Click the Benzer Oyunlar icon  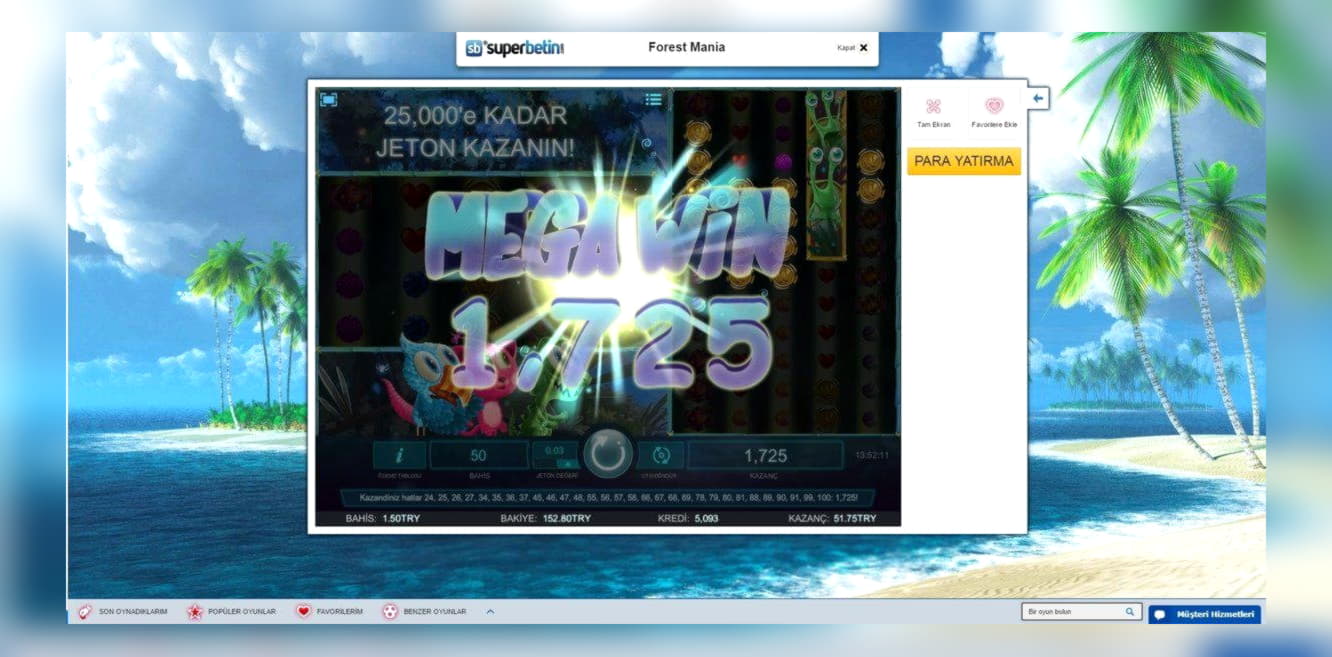(390, 611)
